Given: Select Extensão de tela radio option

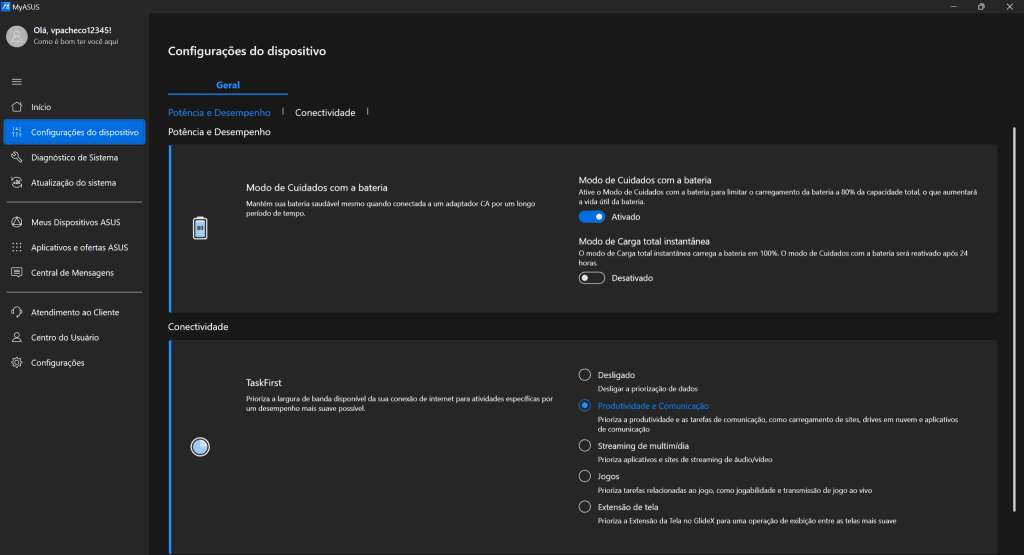Looking at the screenshot, I should click(x=584, y=507).
